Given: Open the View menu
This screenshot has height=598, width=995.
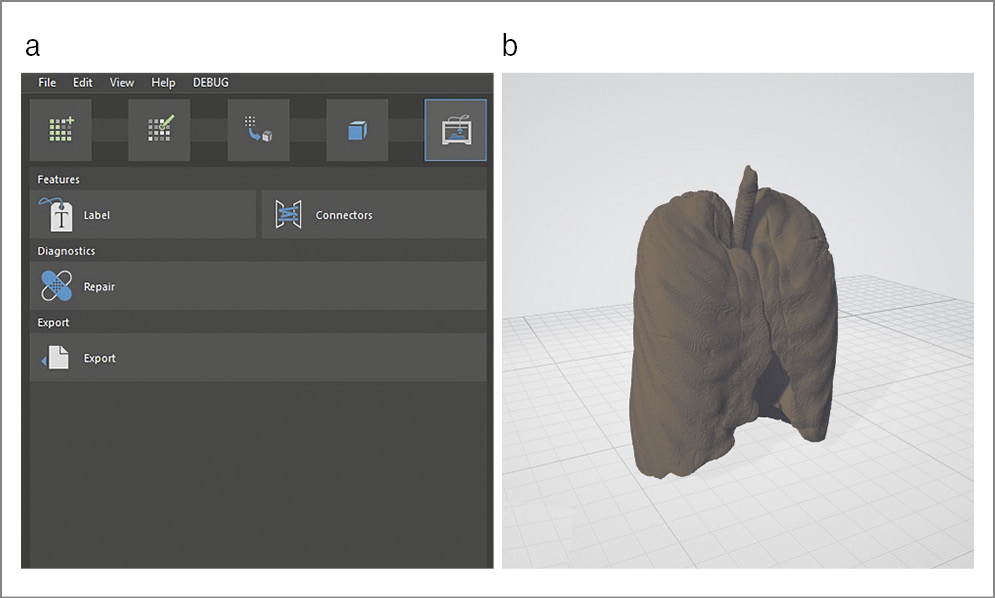Looking at the screenshot, I should click(122, 83).
